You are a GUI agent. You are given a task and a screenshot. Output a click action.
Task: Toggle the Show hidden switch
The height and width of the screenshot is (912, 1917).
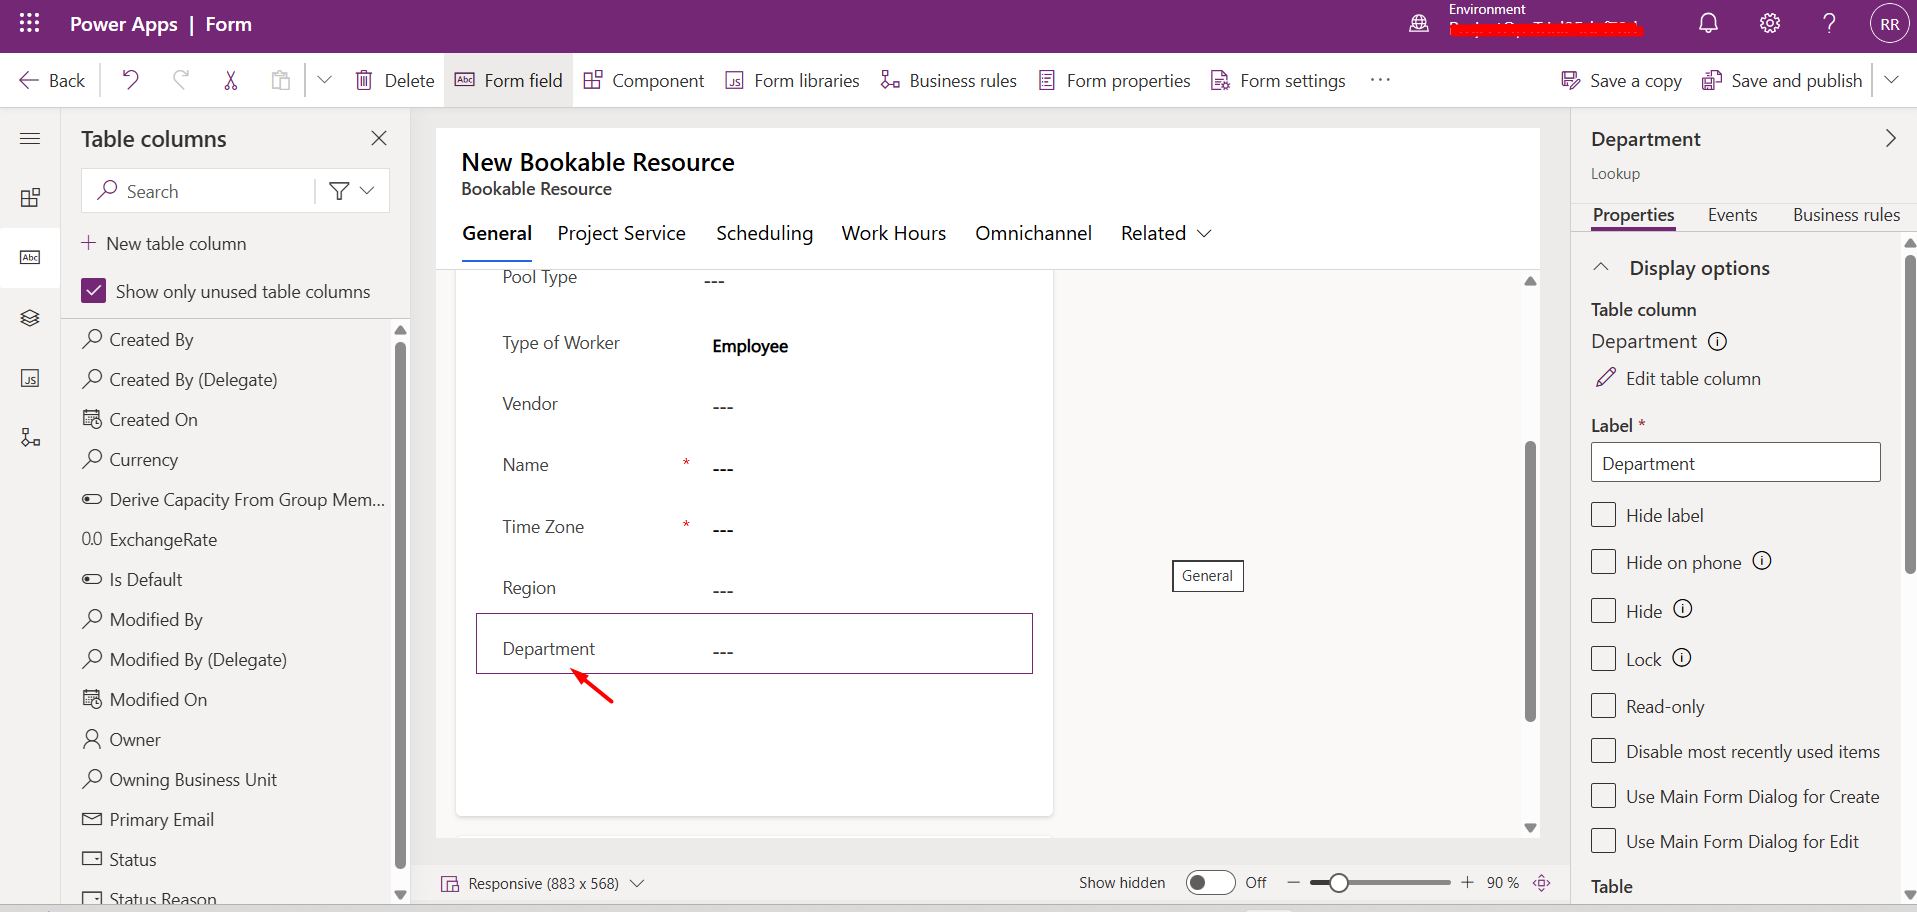[x=1210, y=883]
